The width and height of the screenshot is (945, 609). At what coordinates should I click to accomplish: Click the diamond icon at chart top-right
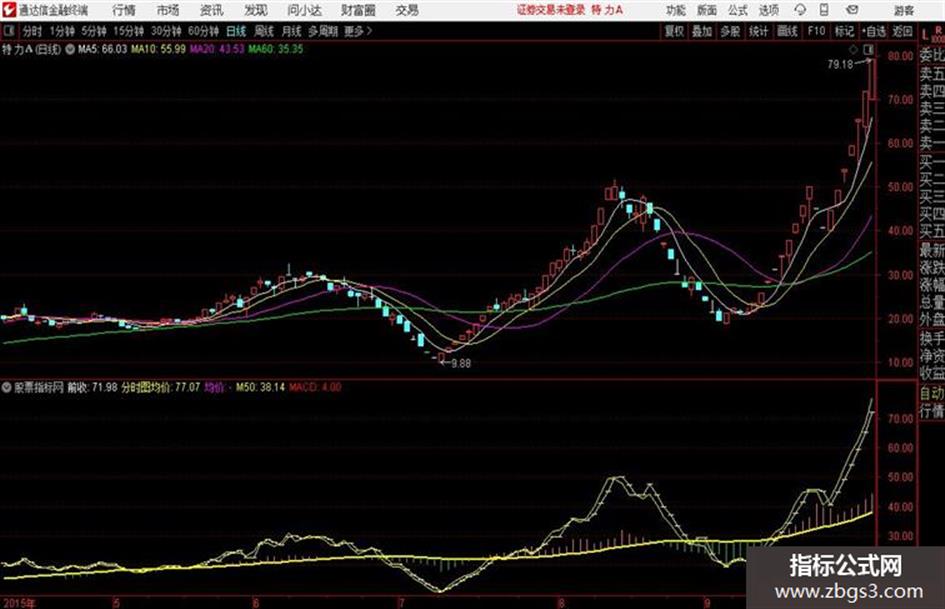pyautogui.click(x=853, y=49)
